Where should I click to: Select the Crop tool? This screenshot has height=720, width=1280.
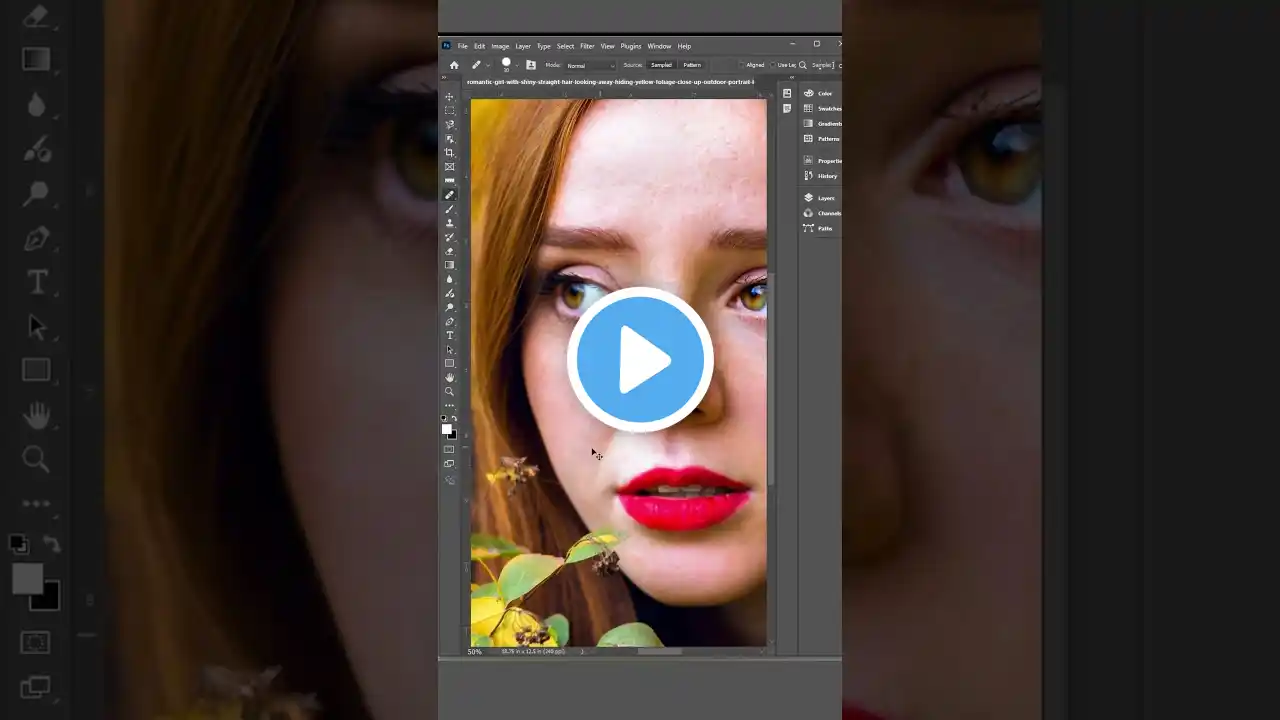click(x=449, y=153)
